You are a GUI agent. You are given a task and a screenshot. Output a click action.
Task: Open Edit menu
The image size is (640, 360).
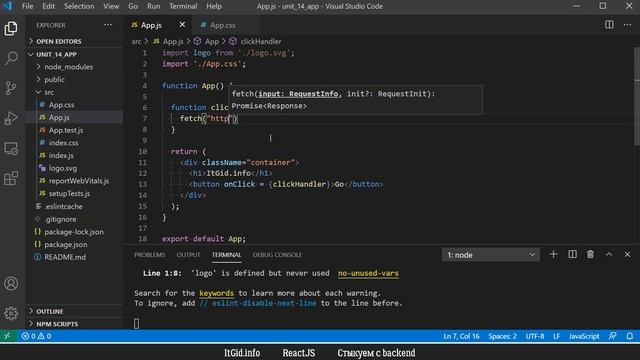[48, 6]
